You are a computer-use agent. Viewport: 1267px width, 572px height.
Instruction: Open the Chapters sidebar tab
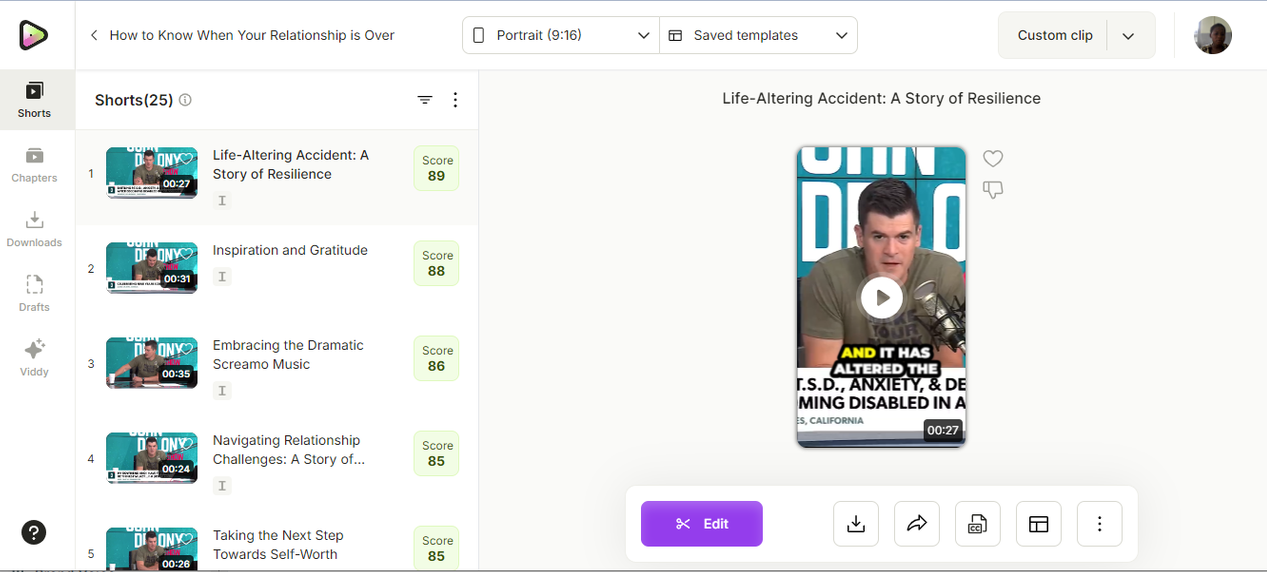pos(34,165)
